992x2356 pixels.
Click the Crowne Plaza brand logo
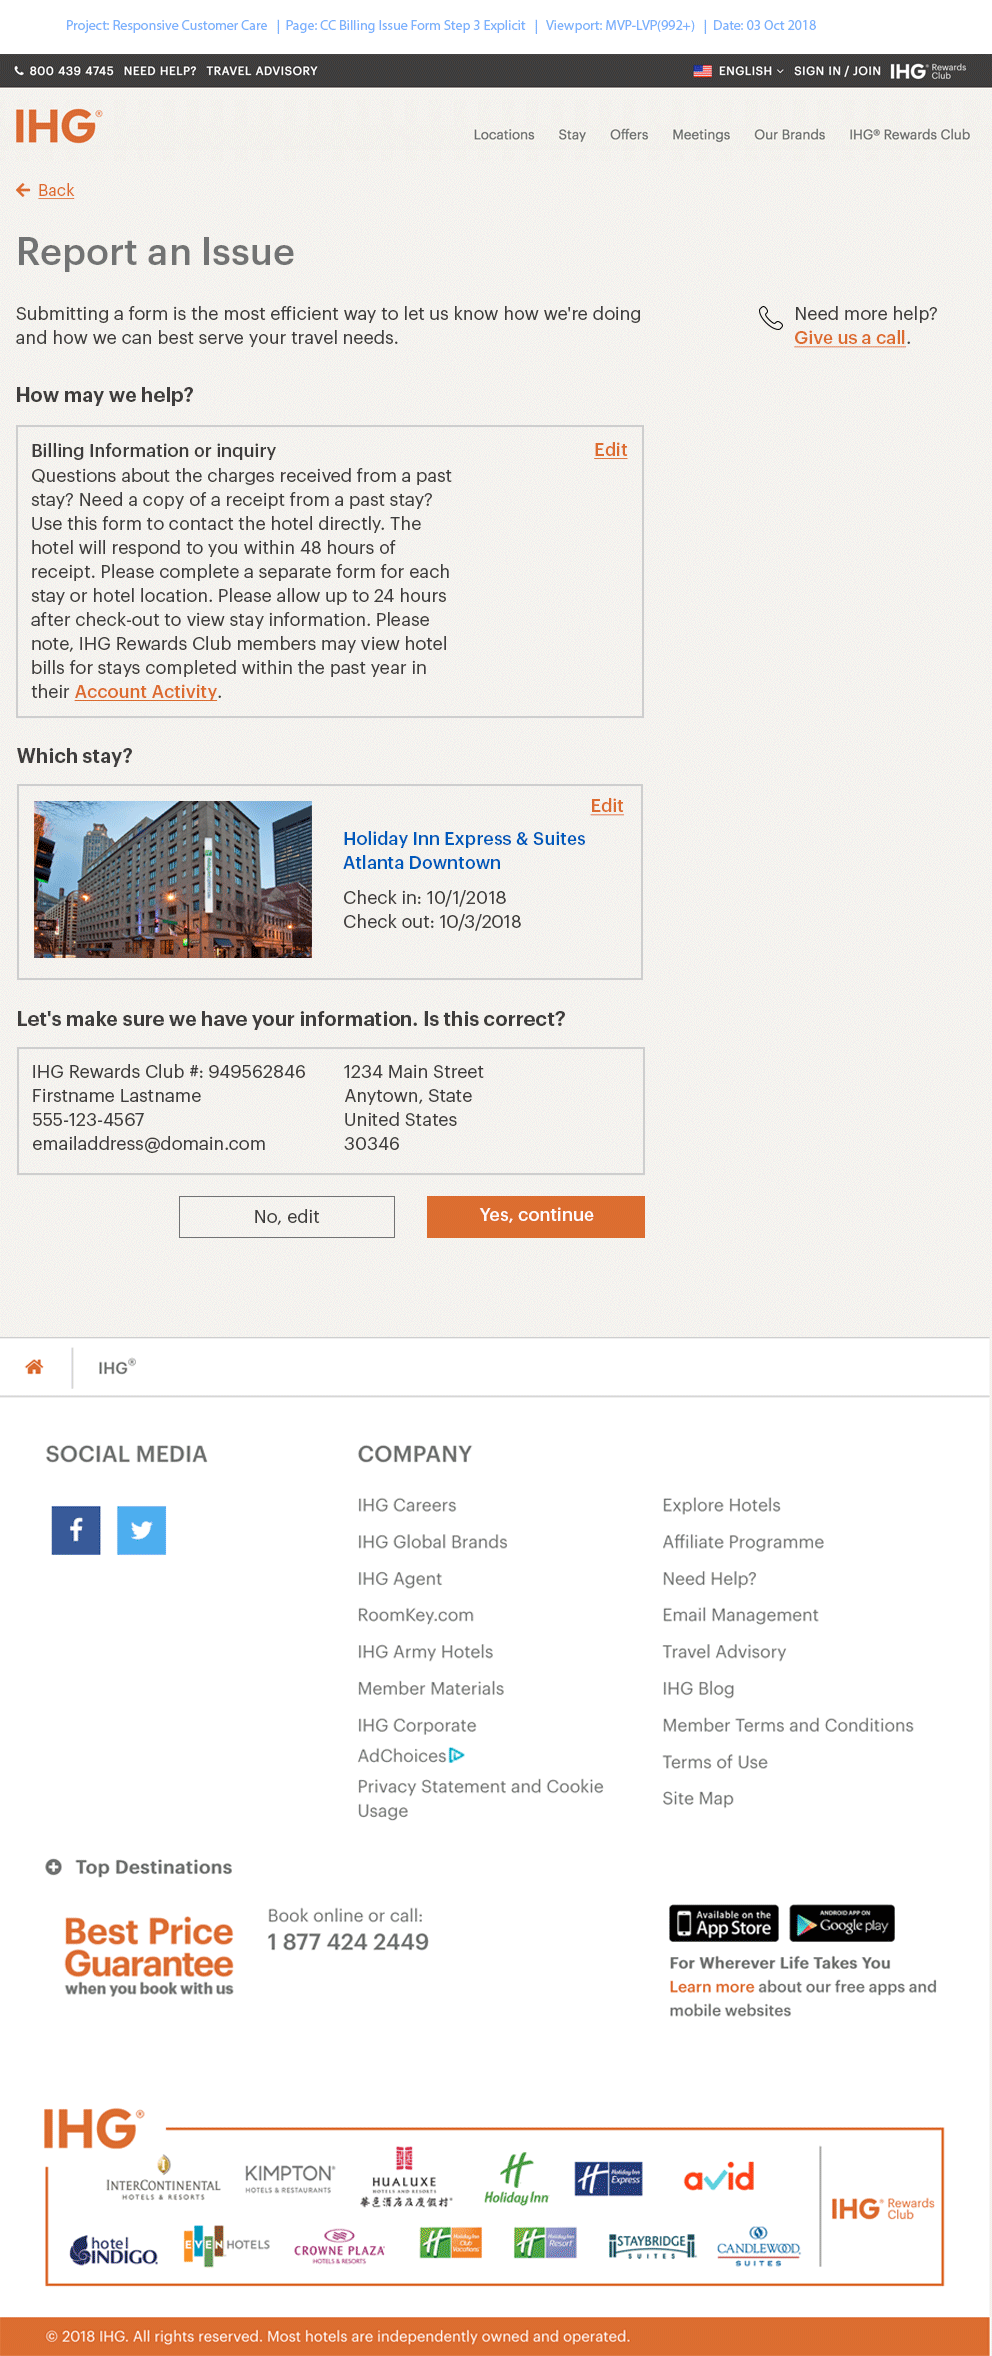point(339,2246)
